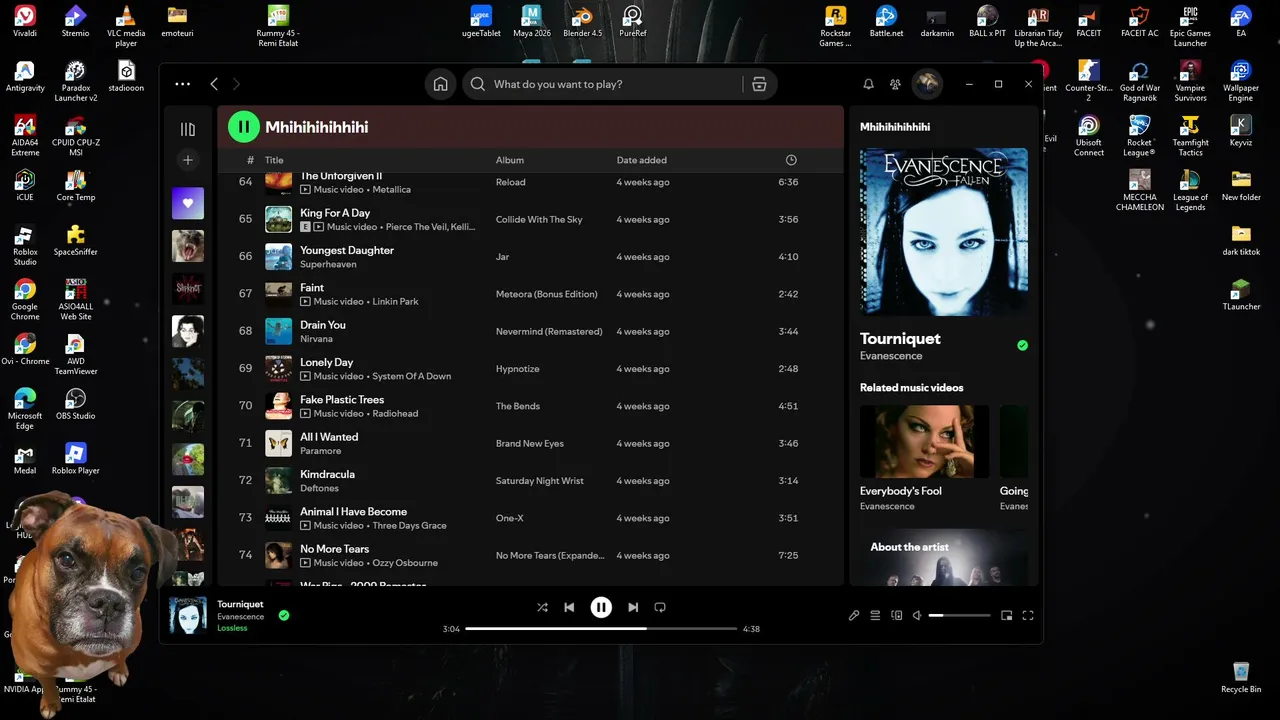Viewport: 1280px width, 720px height.
Task: Show lyrics with the microphone icon
Action: click(x=854, y=616)
